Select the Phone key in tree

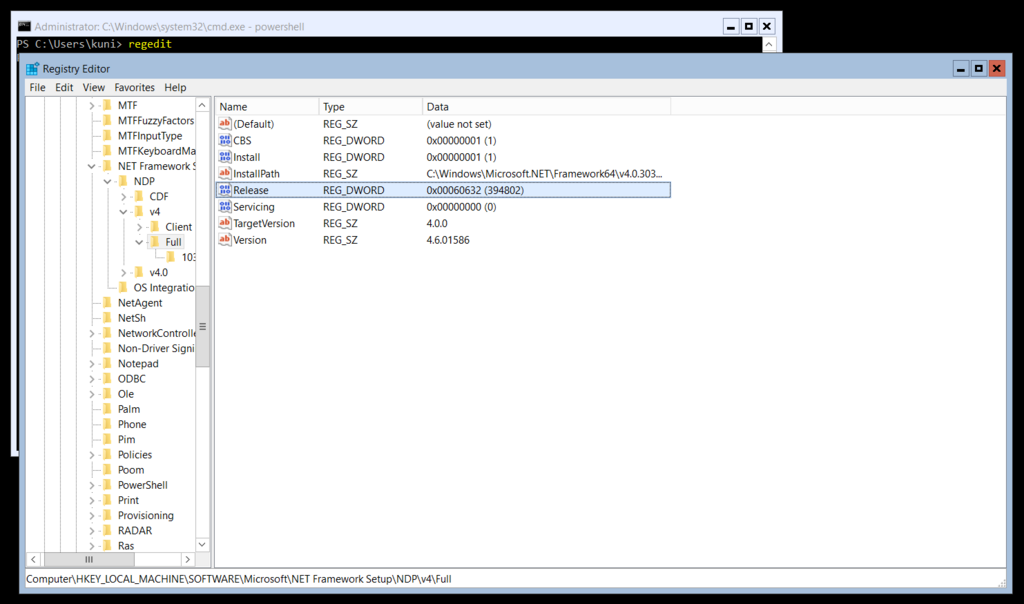(132, 424)
